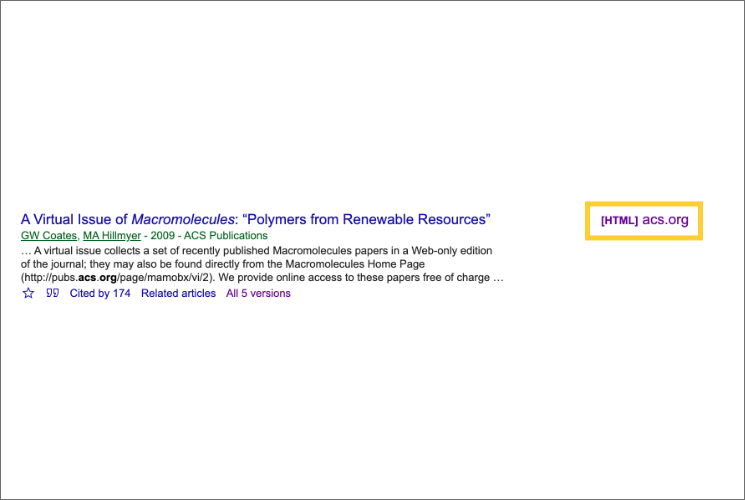Viewport: 745px width, 500px height.
Task: Save article with the star icon
Action: tap(29, 293)
